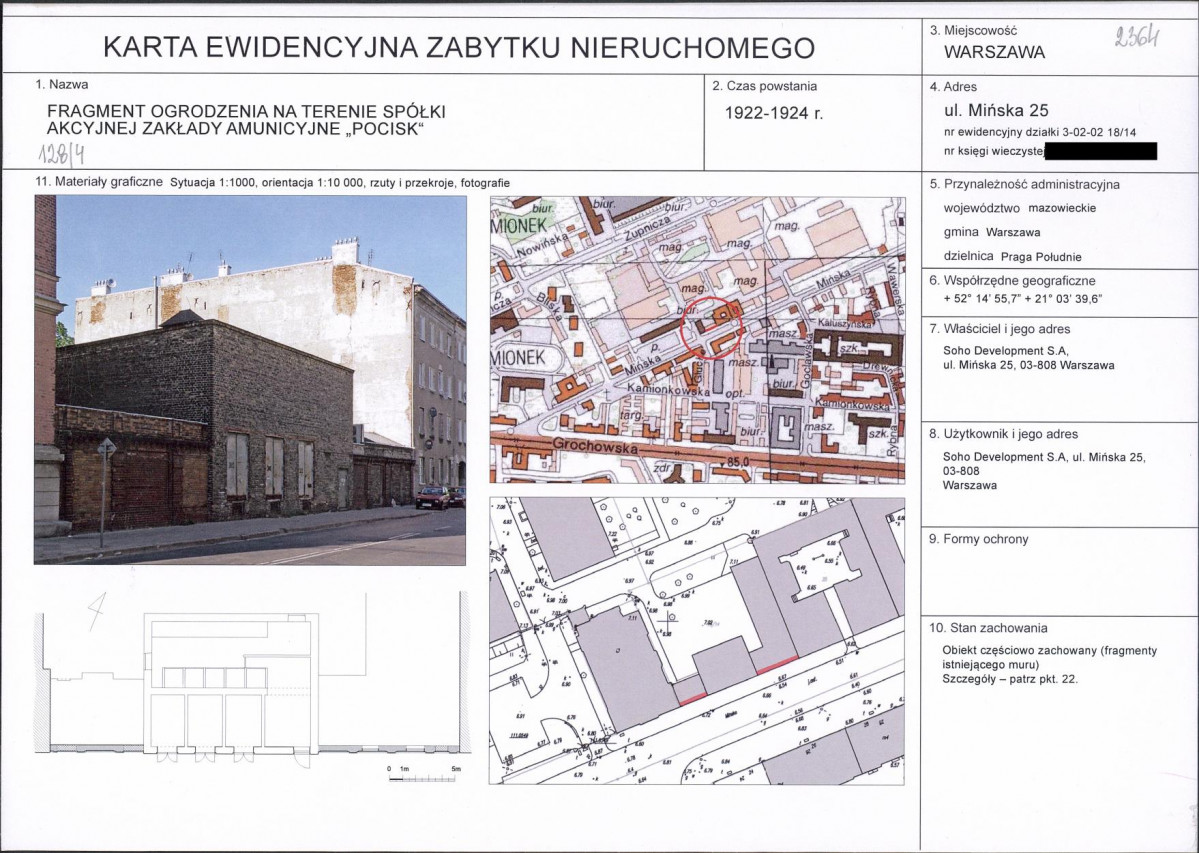This screenshot has height=853, width=1199.
Task: Click 'Obiekt częściowo zachowany (fragmenty'
Action: coord(1050,650)
